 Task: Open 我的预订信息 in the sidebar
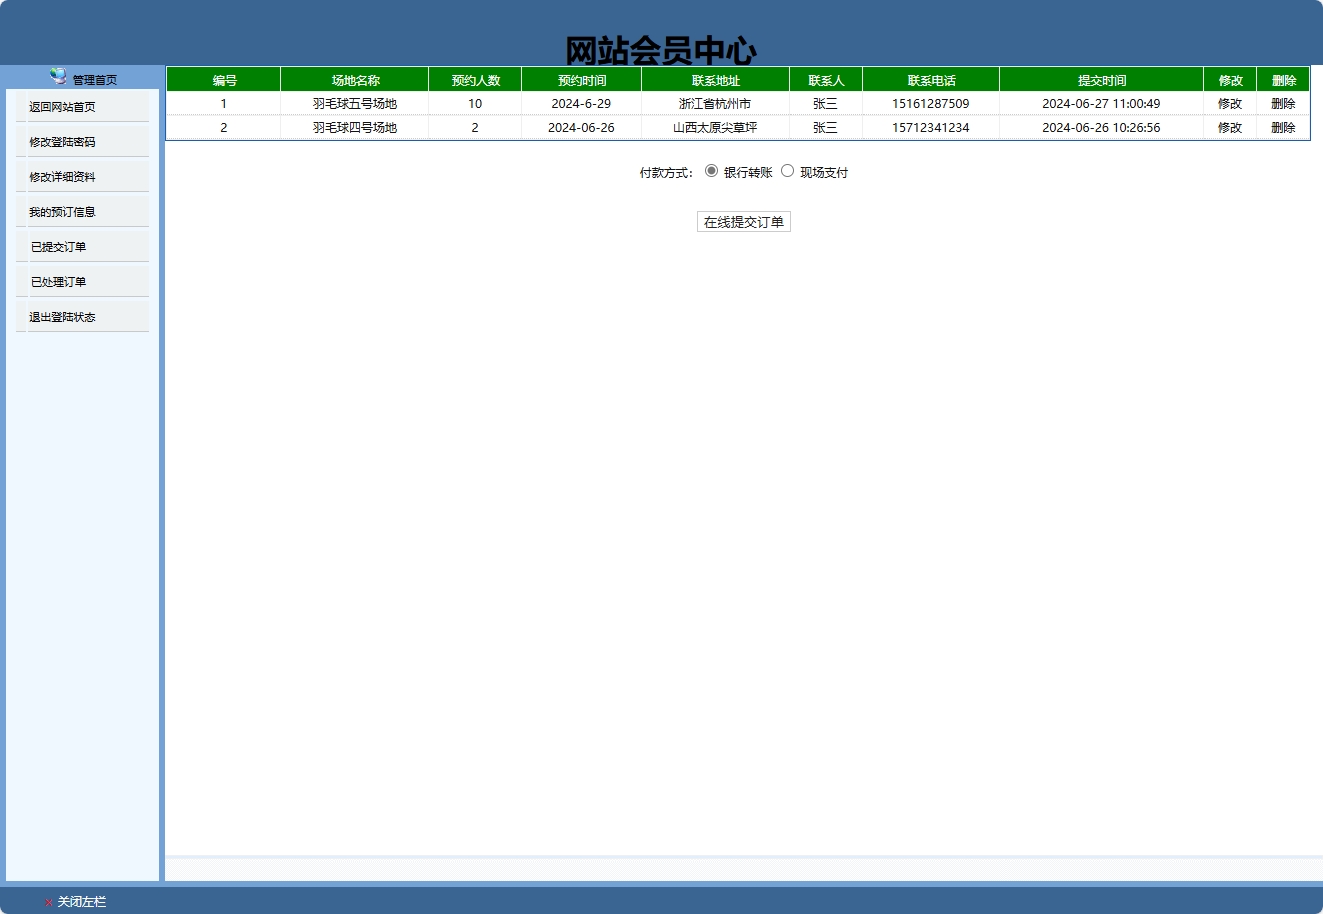click(x=62, y=211)
